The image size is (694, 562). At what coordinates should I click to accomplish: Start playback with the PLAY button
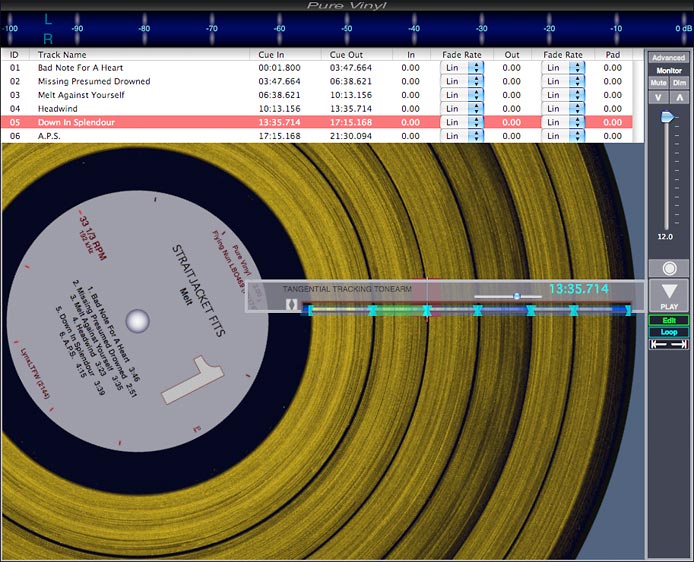(x=669, y=296)
